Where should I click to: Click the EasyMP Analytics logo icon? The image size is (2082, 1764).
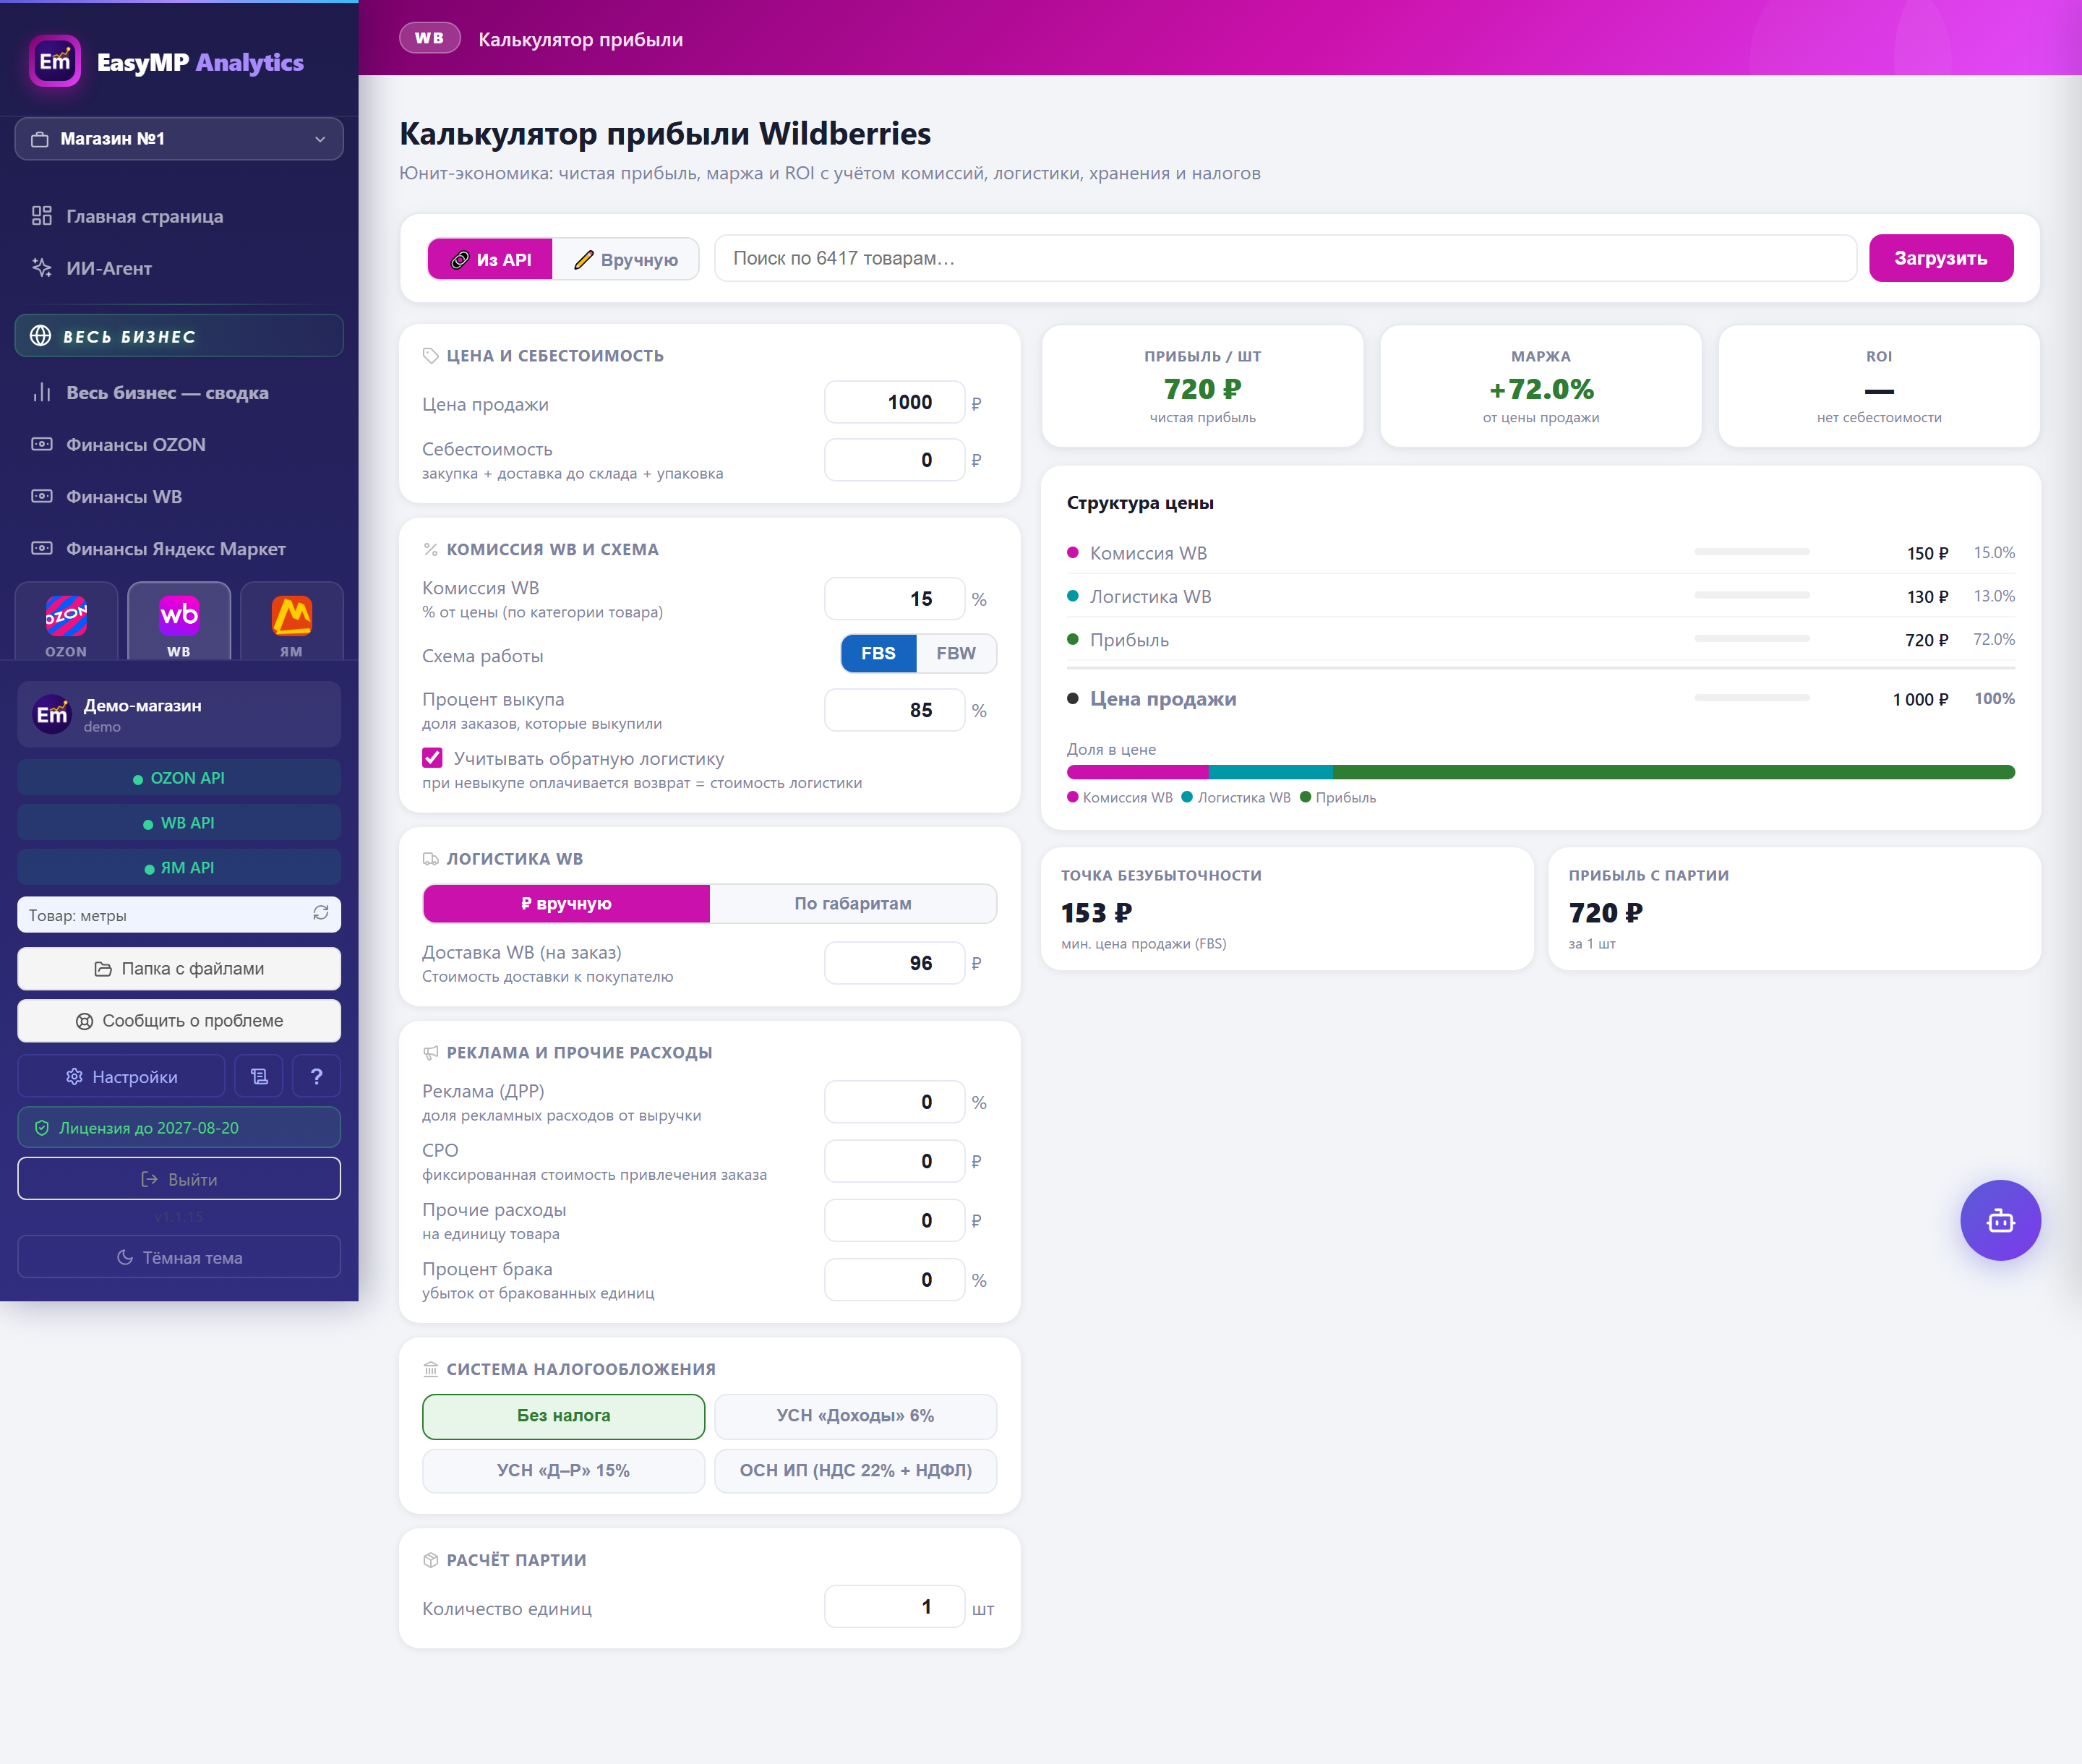55,61
